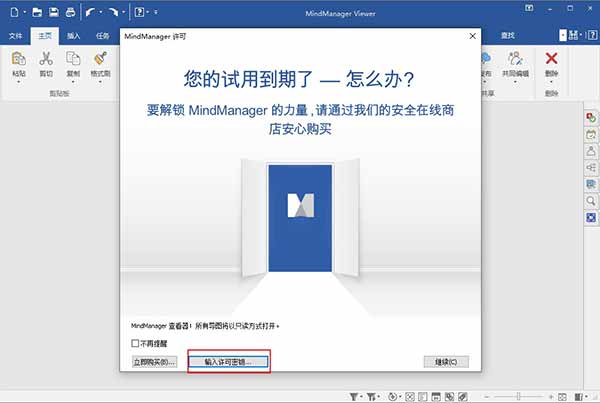Open the dropdown next to New document icon
Image resolution: width=600 pixels, height=403 pixels.
click(x=24, y=13)
